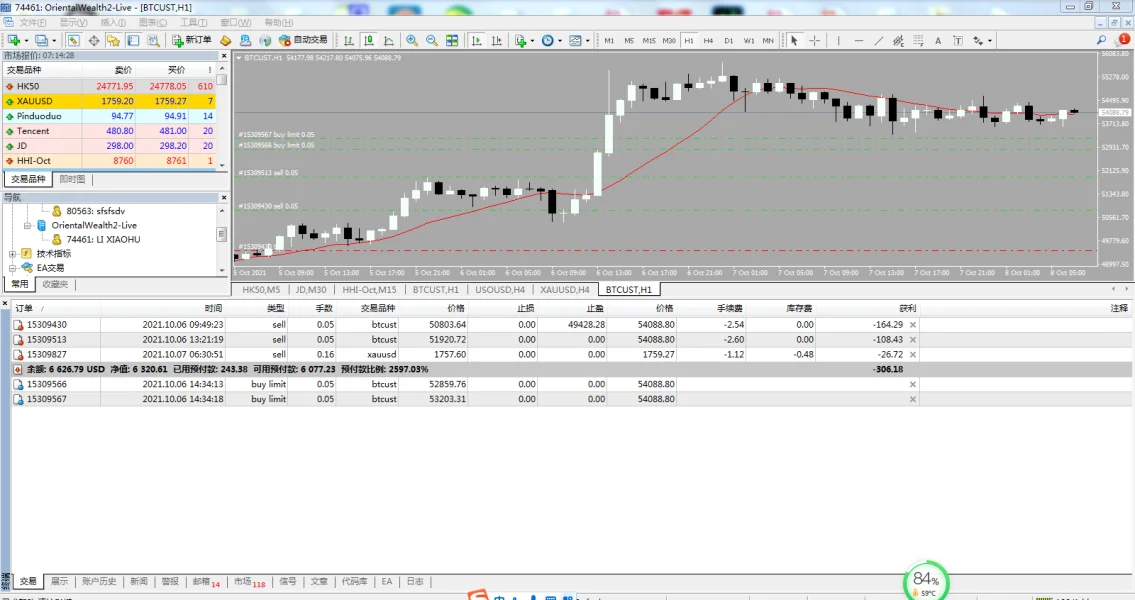Screen dimensions: 1135x600
Task: Select the horizontal line drawing tool
Action: pyautogui.click(x=859, y=40)
